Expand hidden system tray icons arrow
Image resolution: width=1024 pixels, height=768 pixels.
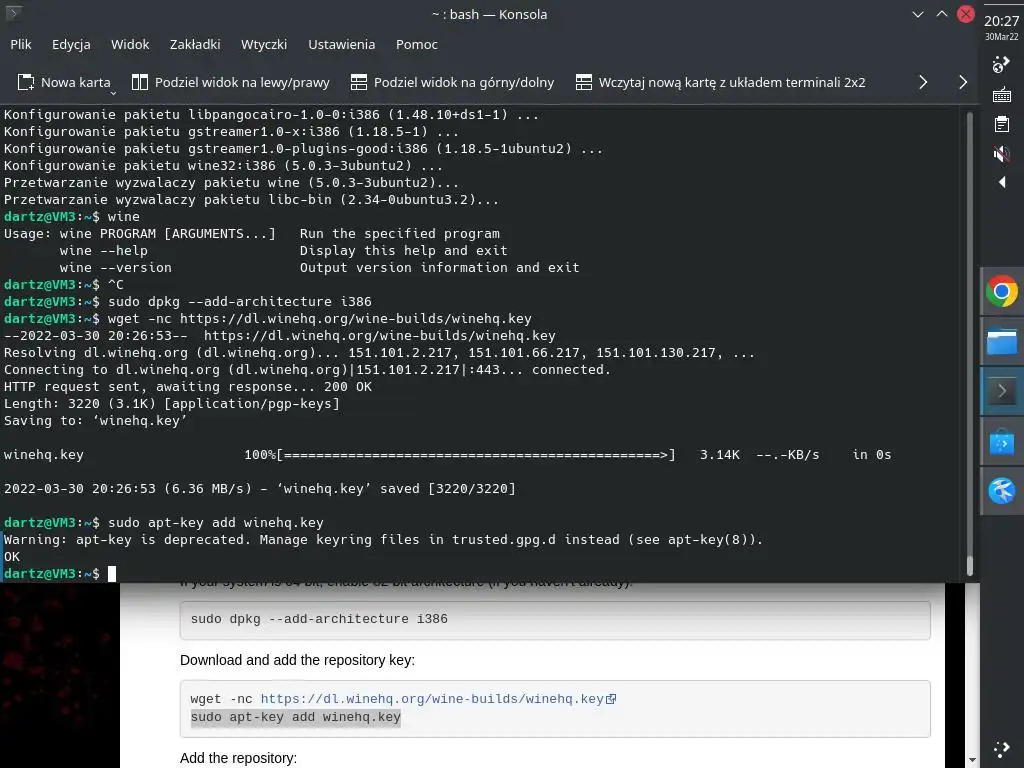[x=1002, y=182]
